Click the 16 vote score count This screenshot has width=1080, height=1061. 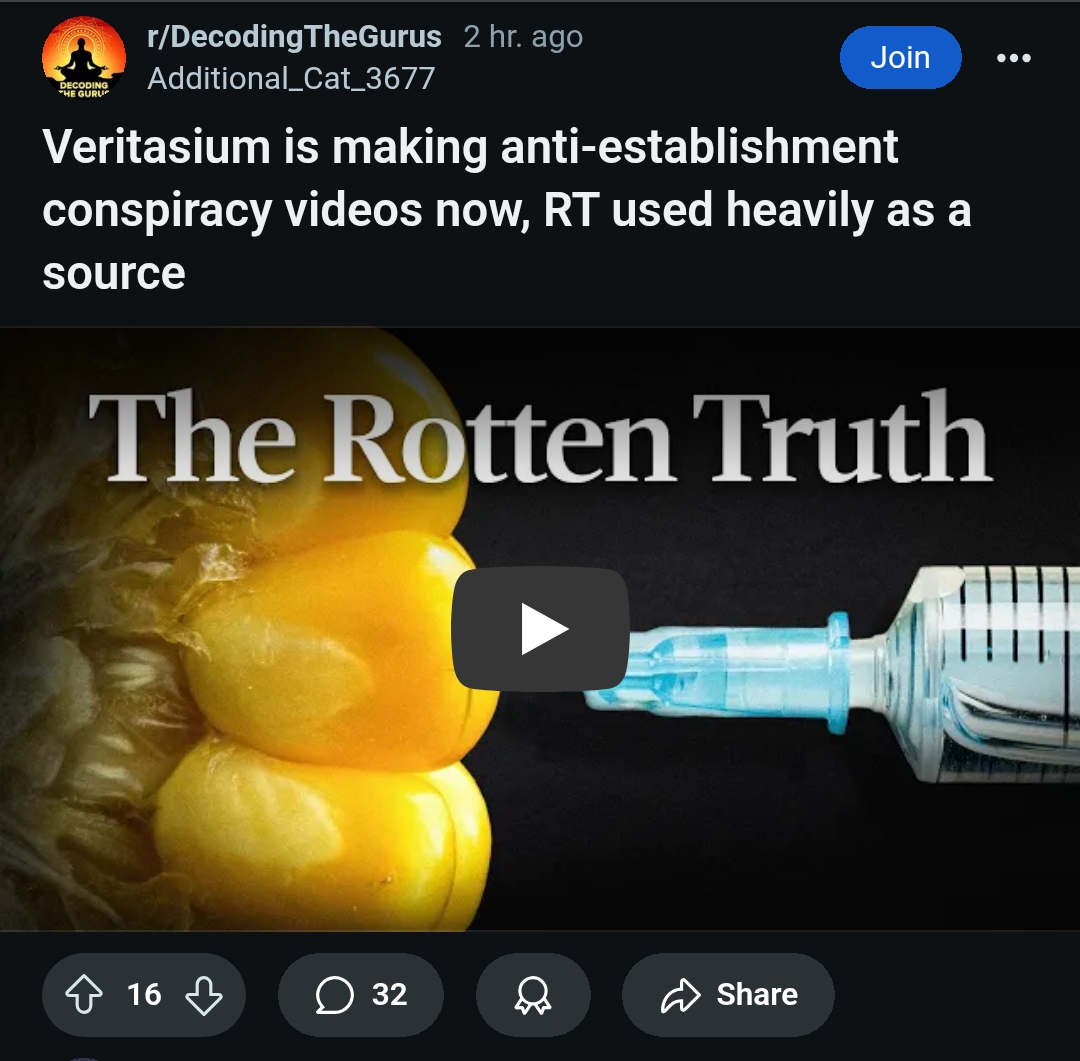click(144, 994)
